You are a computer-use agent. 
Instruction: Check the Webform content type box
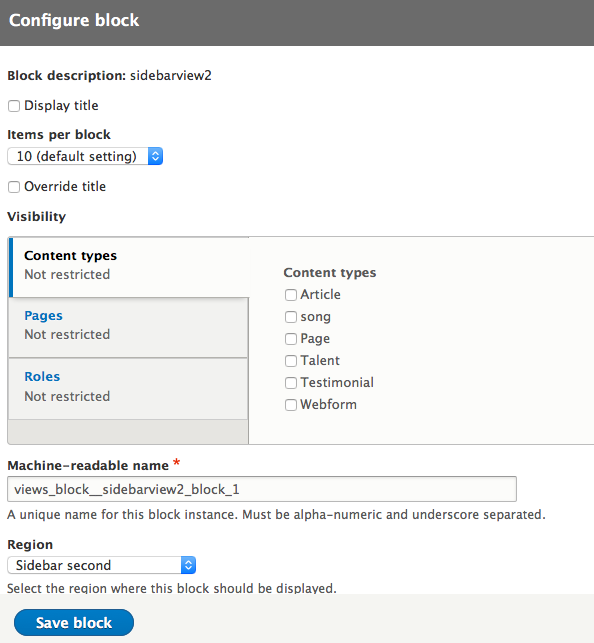tap(291, 405)
